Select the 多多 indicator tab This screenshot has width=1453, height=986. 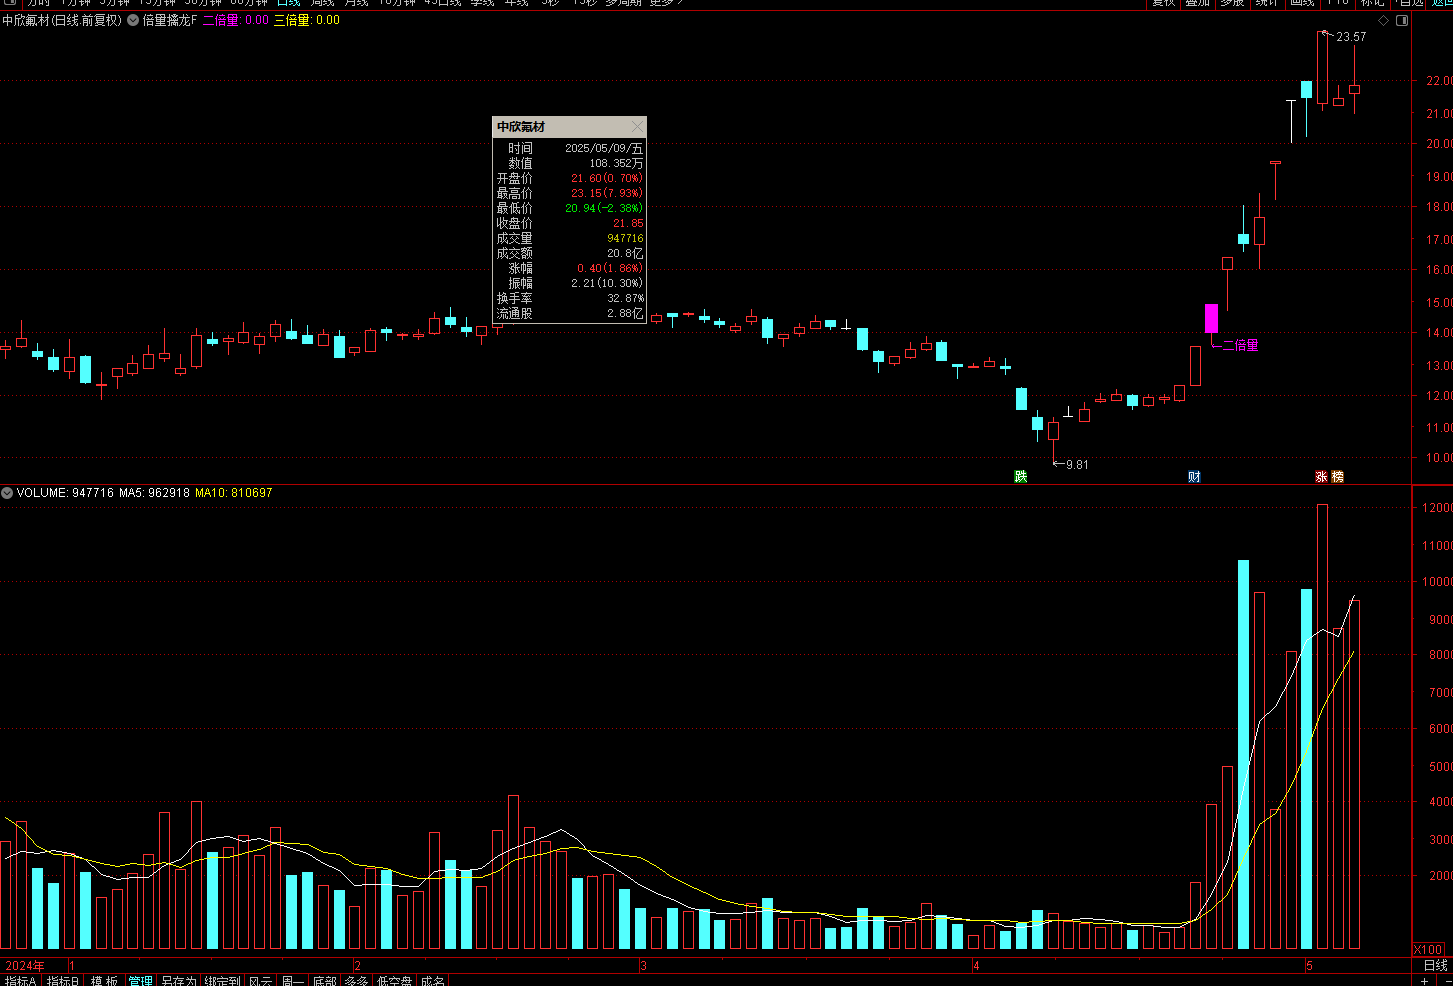(x=356, y=981)
